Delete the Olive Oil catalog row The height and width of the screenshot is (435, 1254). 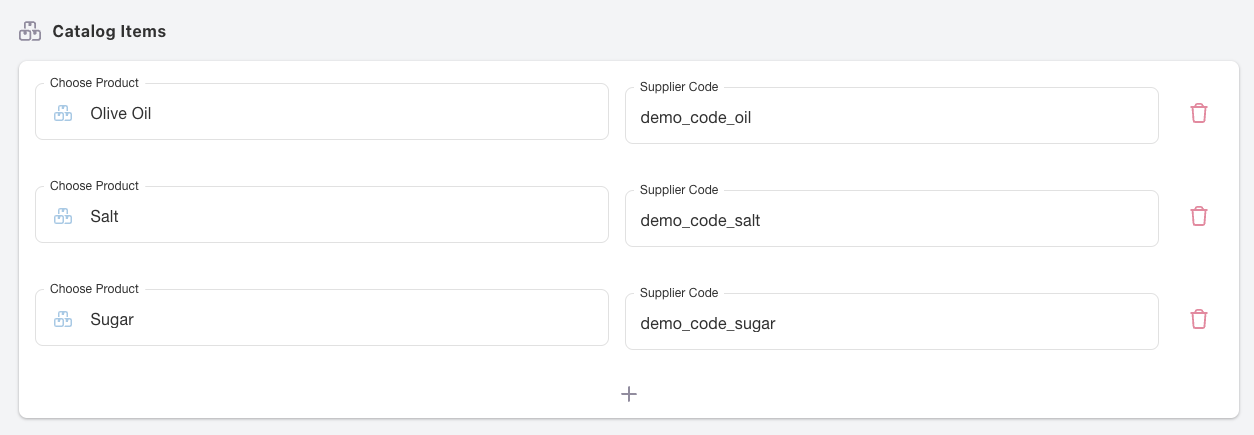tap(1199, 113)
